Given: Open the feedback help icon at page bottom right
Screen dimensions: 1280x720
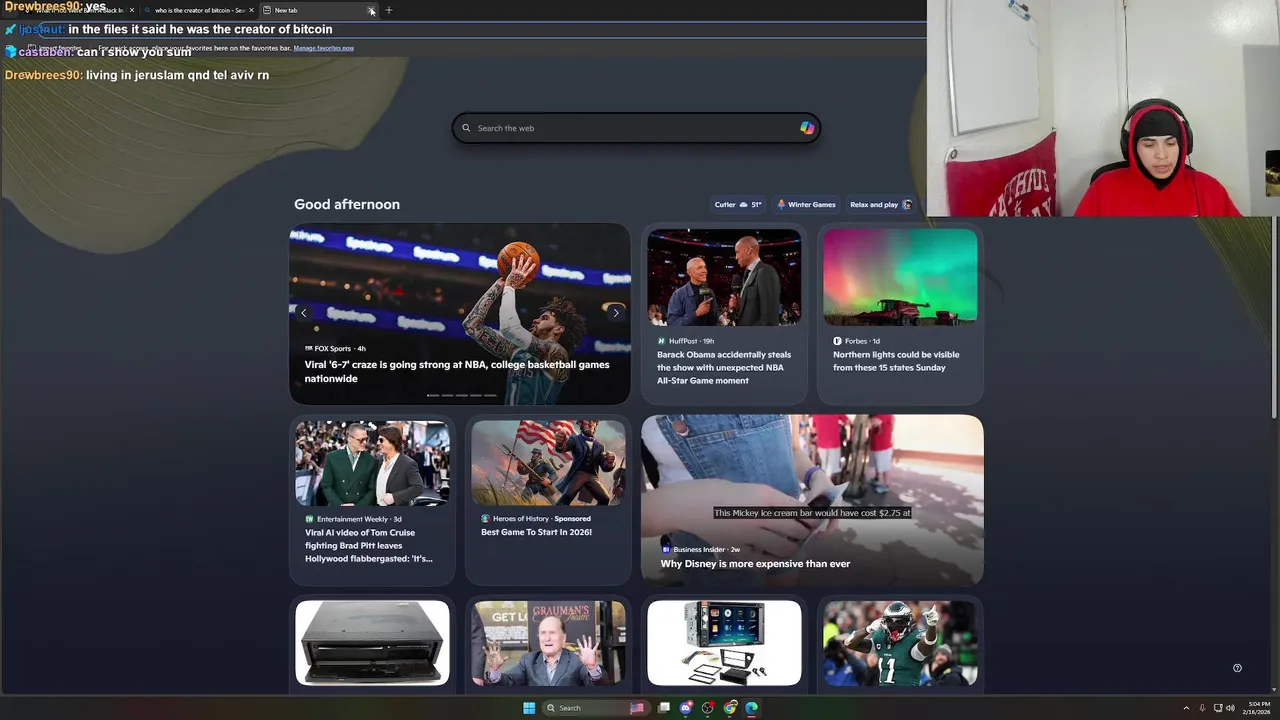Looking at the screenshot, I should tap(1237, 668).
